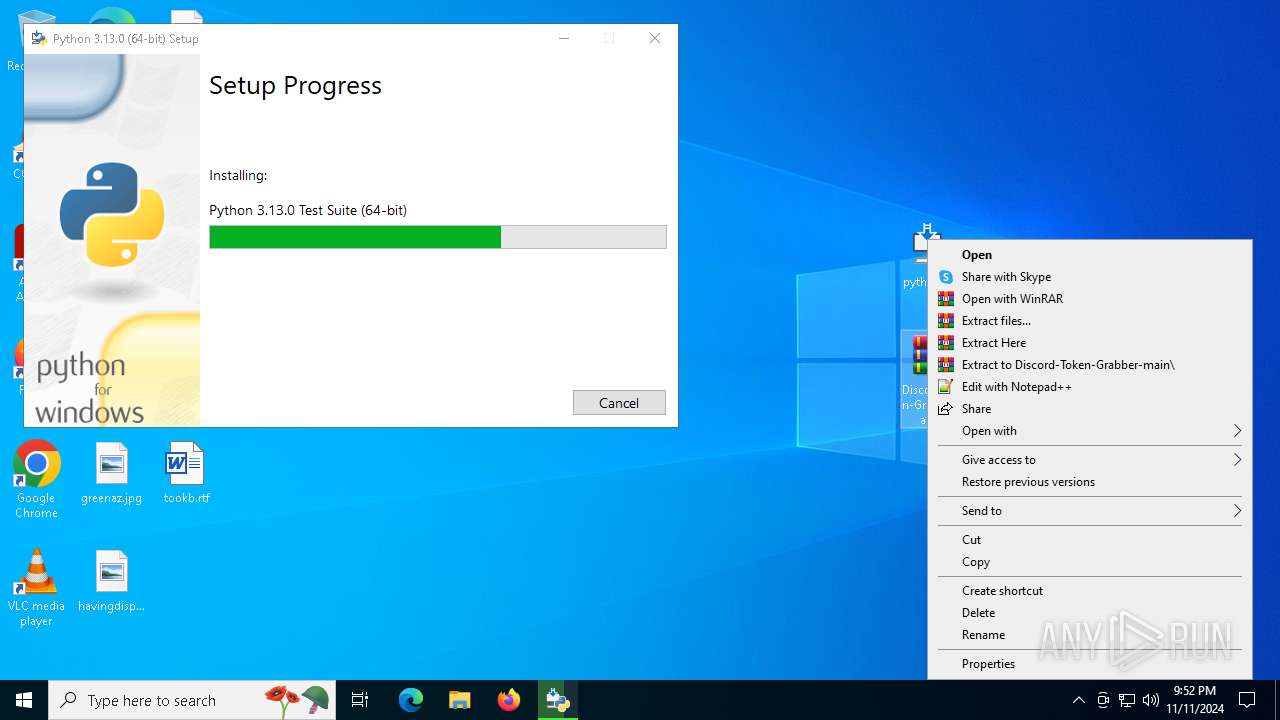This screenshot has height=720, width=1280.
Task: Cancel the Python setup installation
Action: [x=619, y=402]
